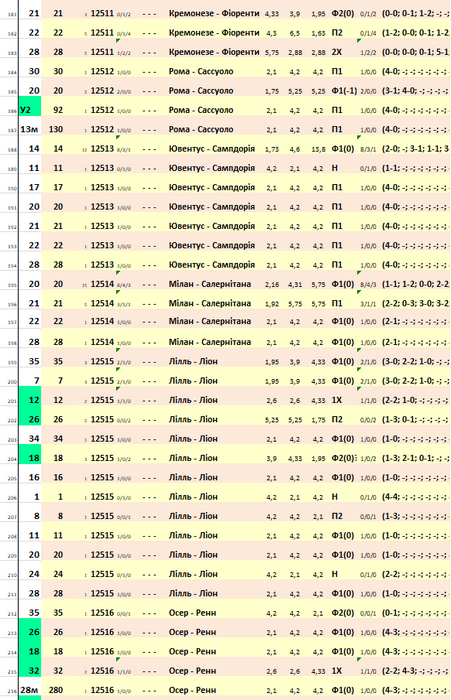Select the first-column cell with value 24
Screen dimensions: 451x700
click(34, 574)
